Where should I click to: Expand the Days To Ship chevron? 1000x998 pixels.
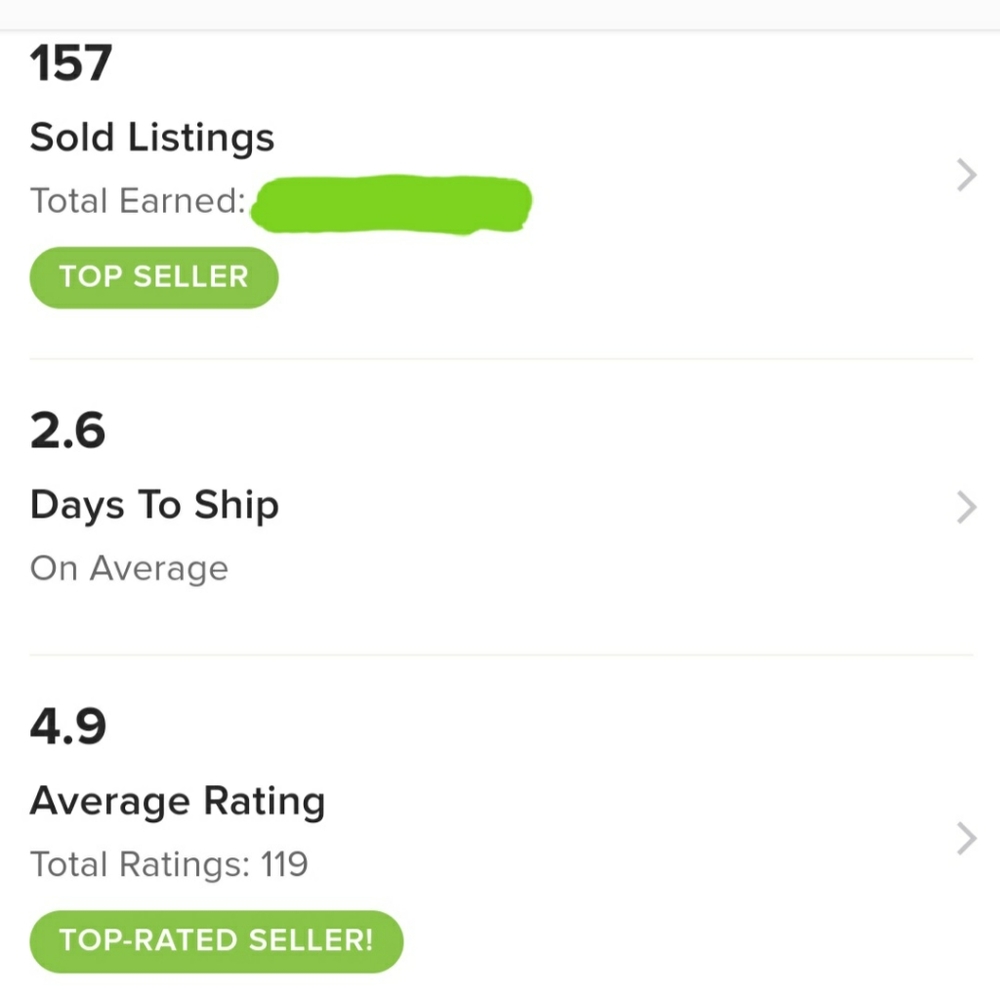pos(966,508)
